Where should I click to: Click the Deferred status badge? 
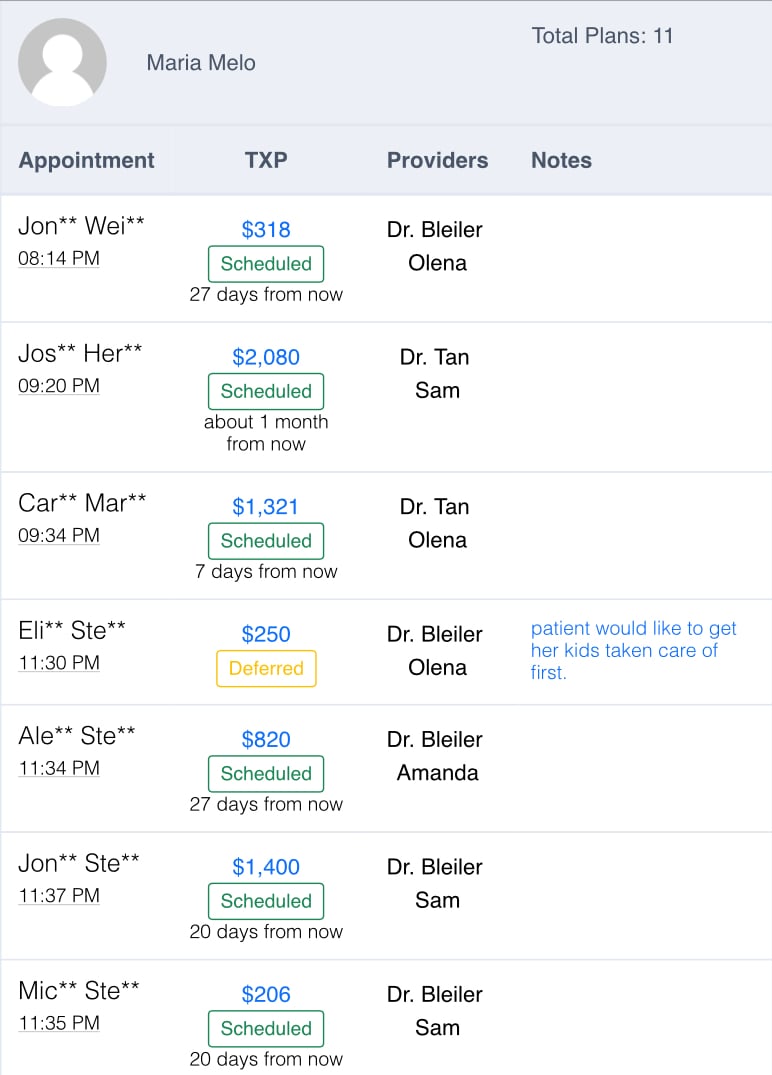[x=266, y=669]
